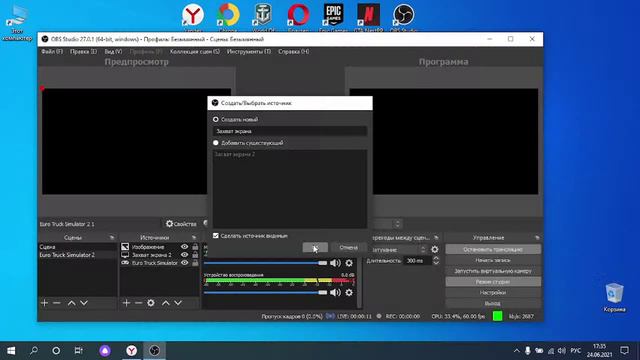Remove selected source with minus icon in Источники panel
This screenshot has height=360, width=640.
[x=138, y=303]
